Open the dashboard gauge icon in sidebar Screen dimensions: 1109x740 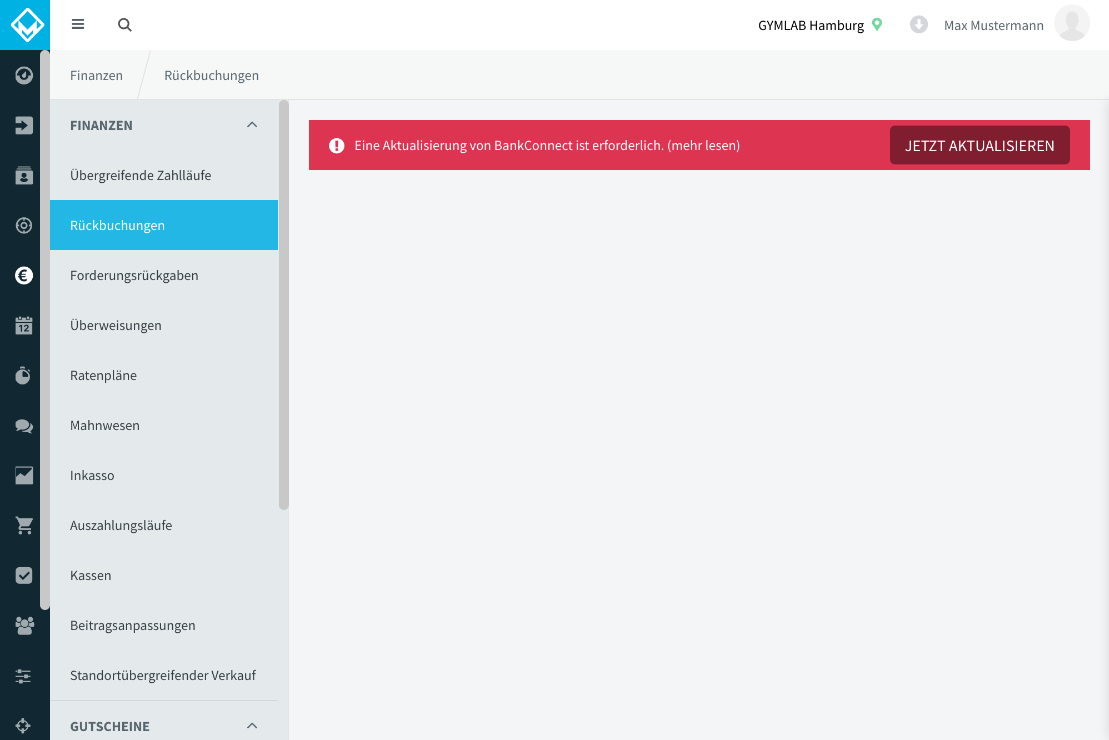[x=24, y=75]
